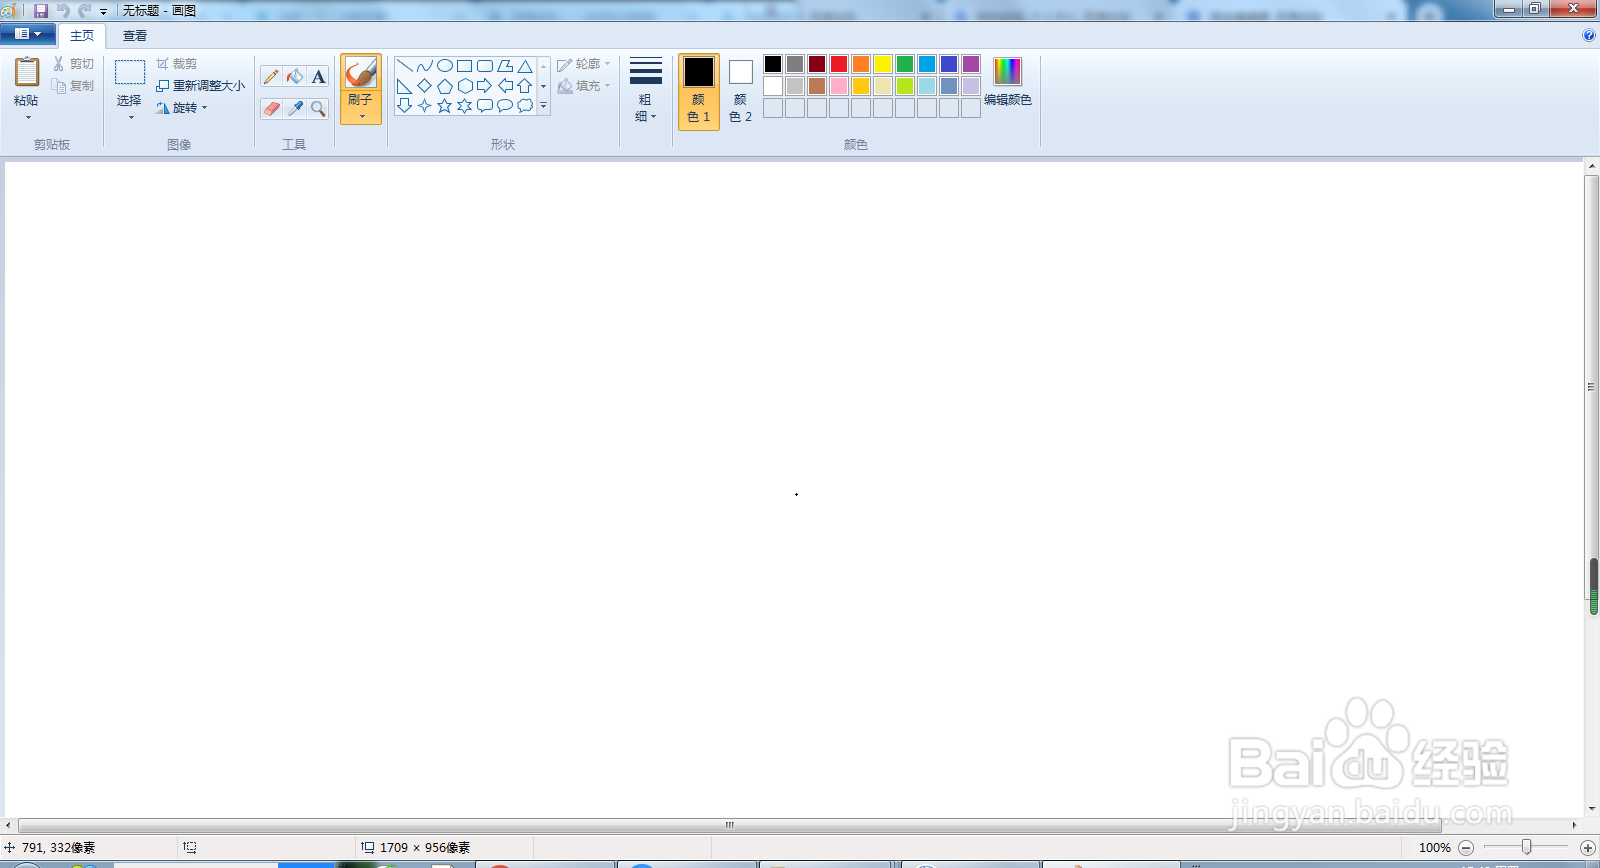Viewport: 1600px width, 868px height.
Task: Choose the green color swatch
Action: [905, 64]
